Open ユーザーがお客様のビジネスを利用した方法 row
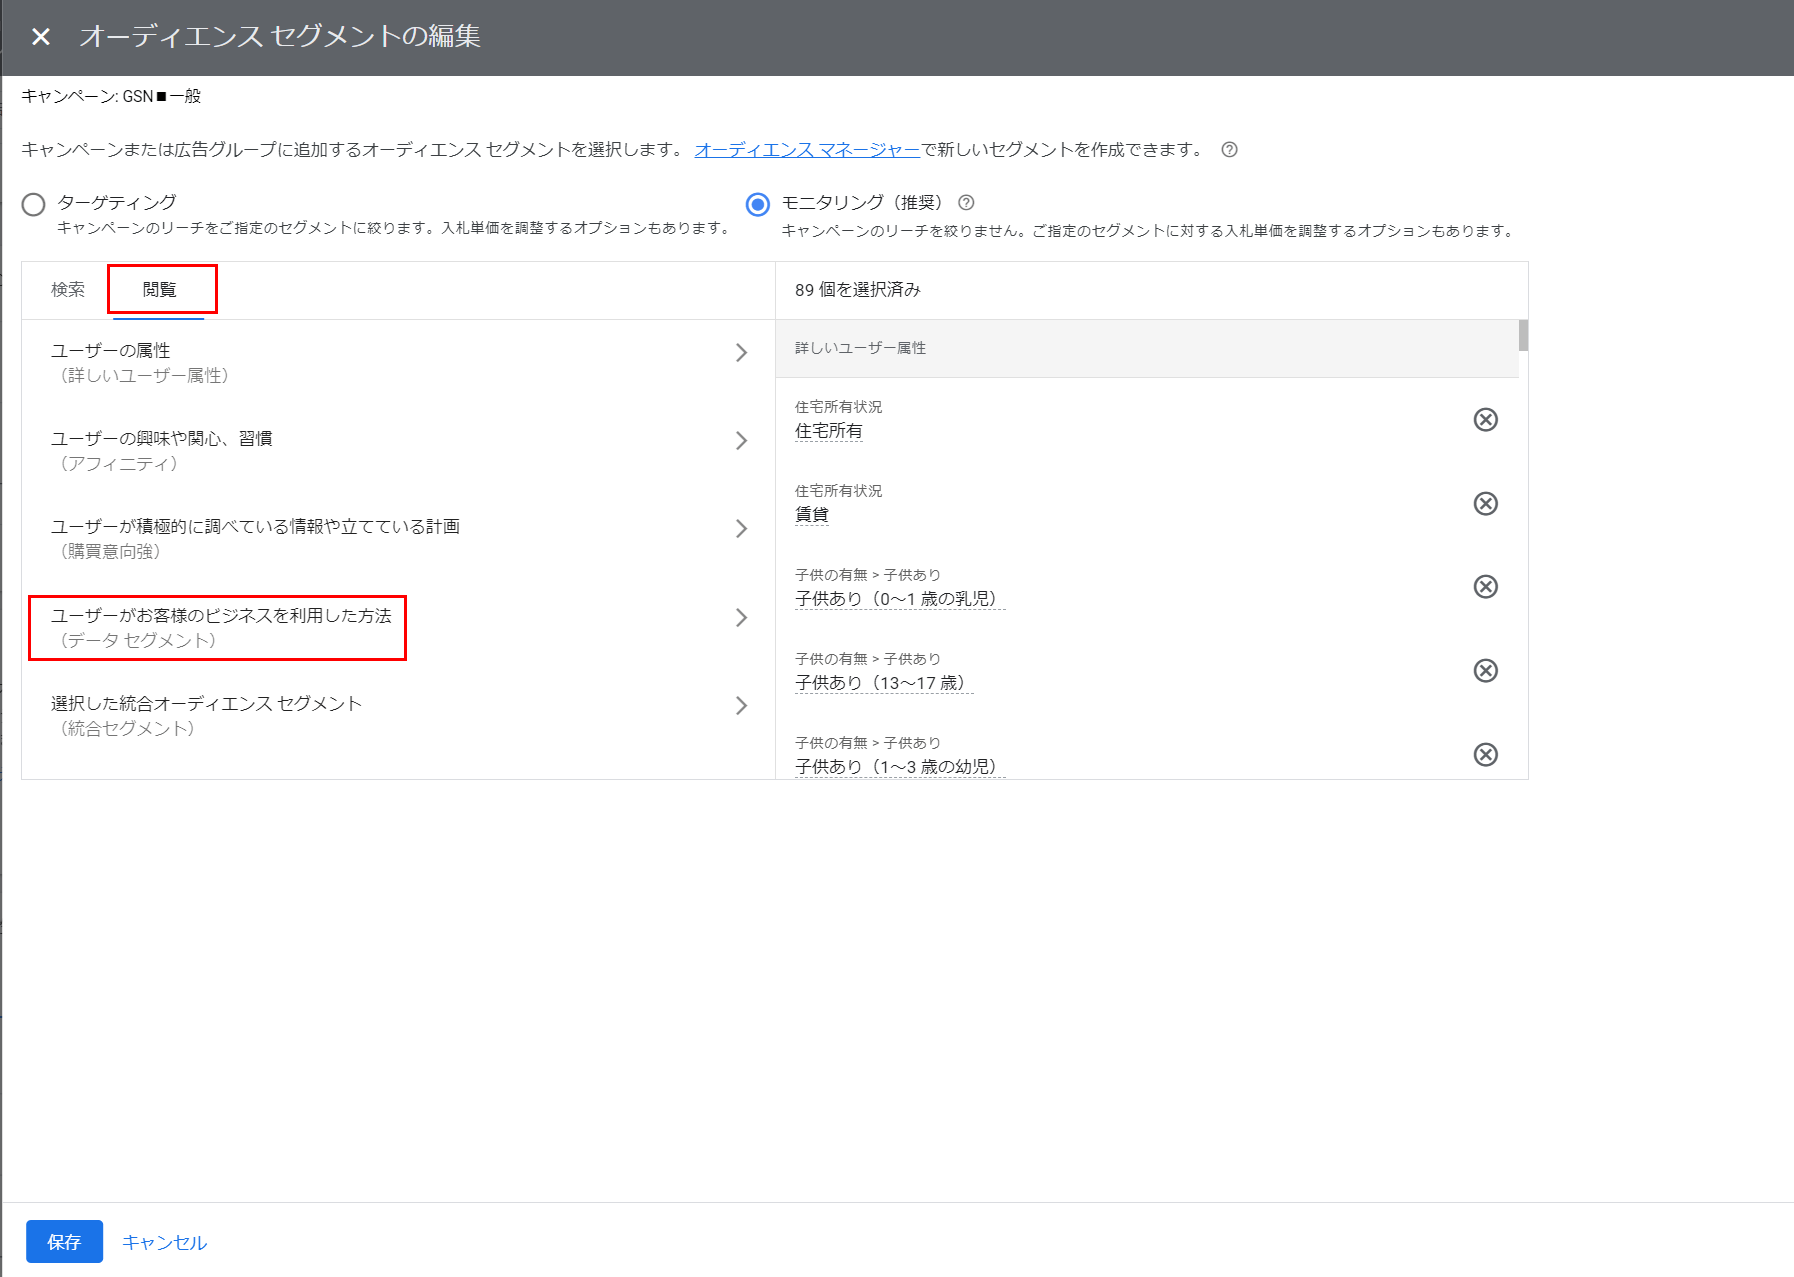The height and width of the screenshot is (1277, 1794). (x=398, y=628)
